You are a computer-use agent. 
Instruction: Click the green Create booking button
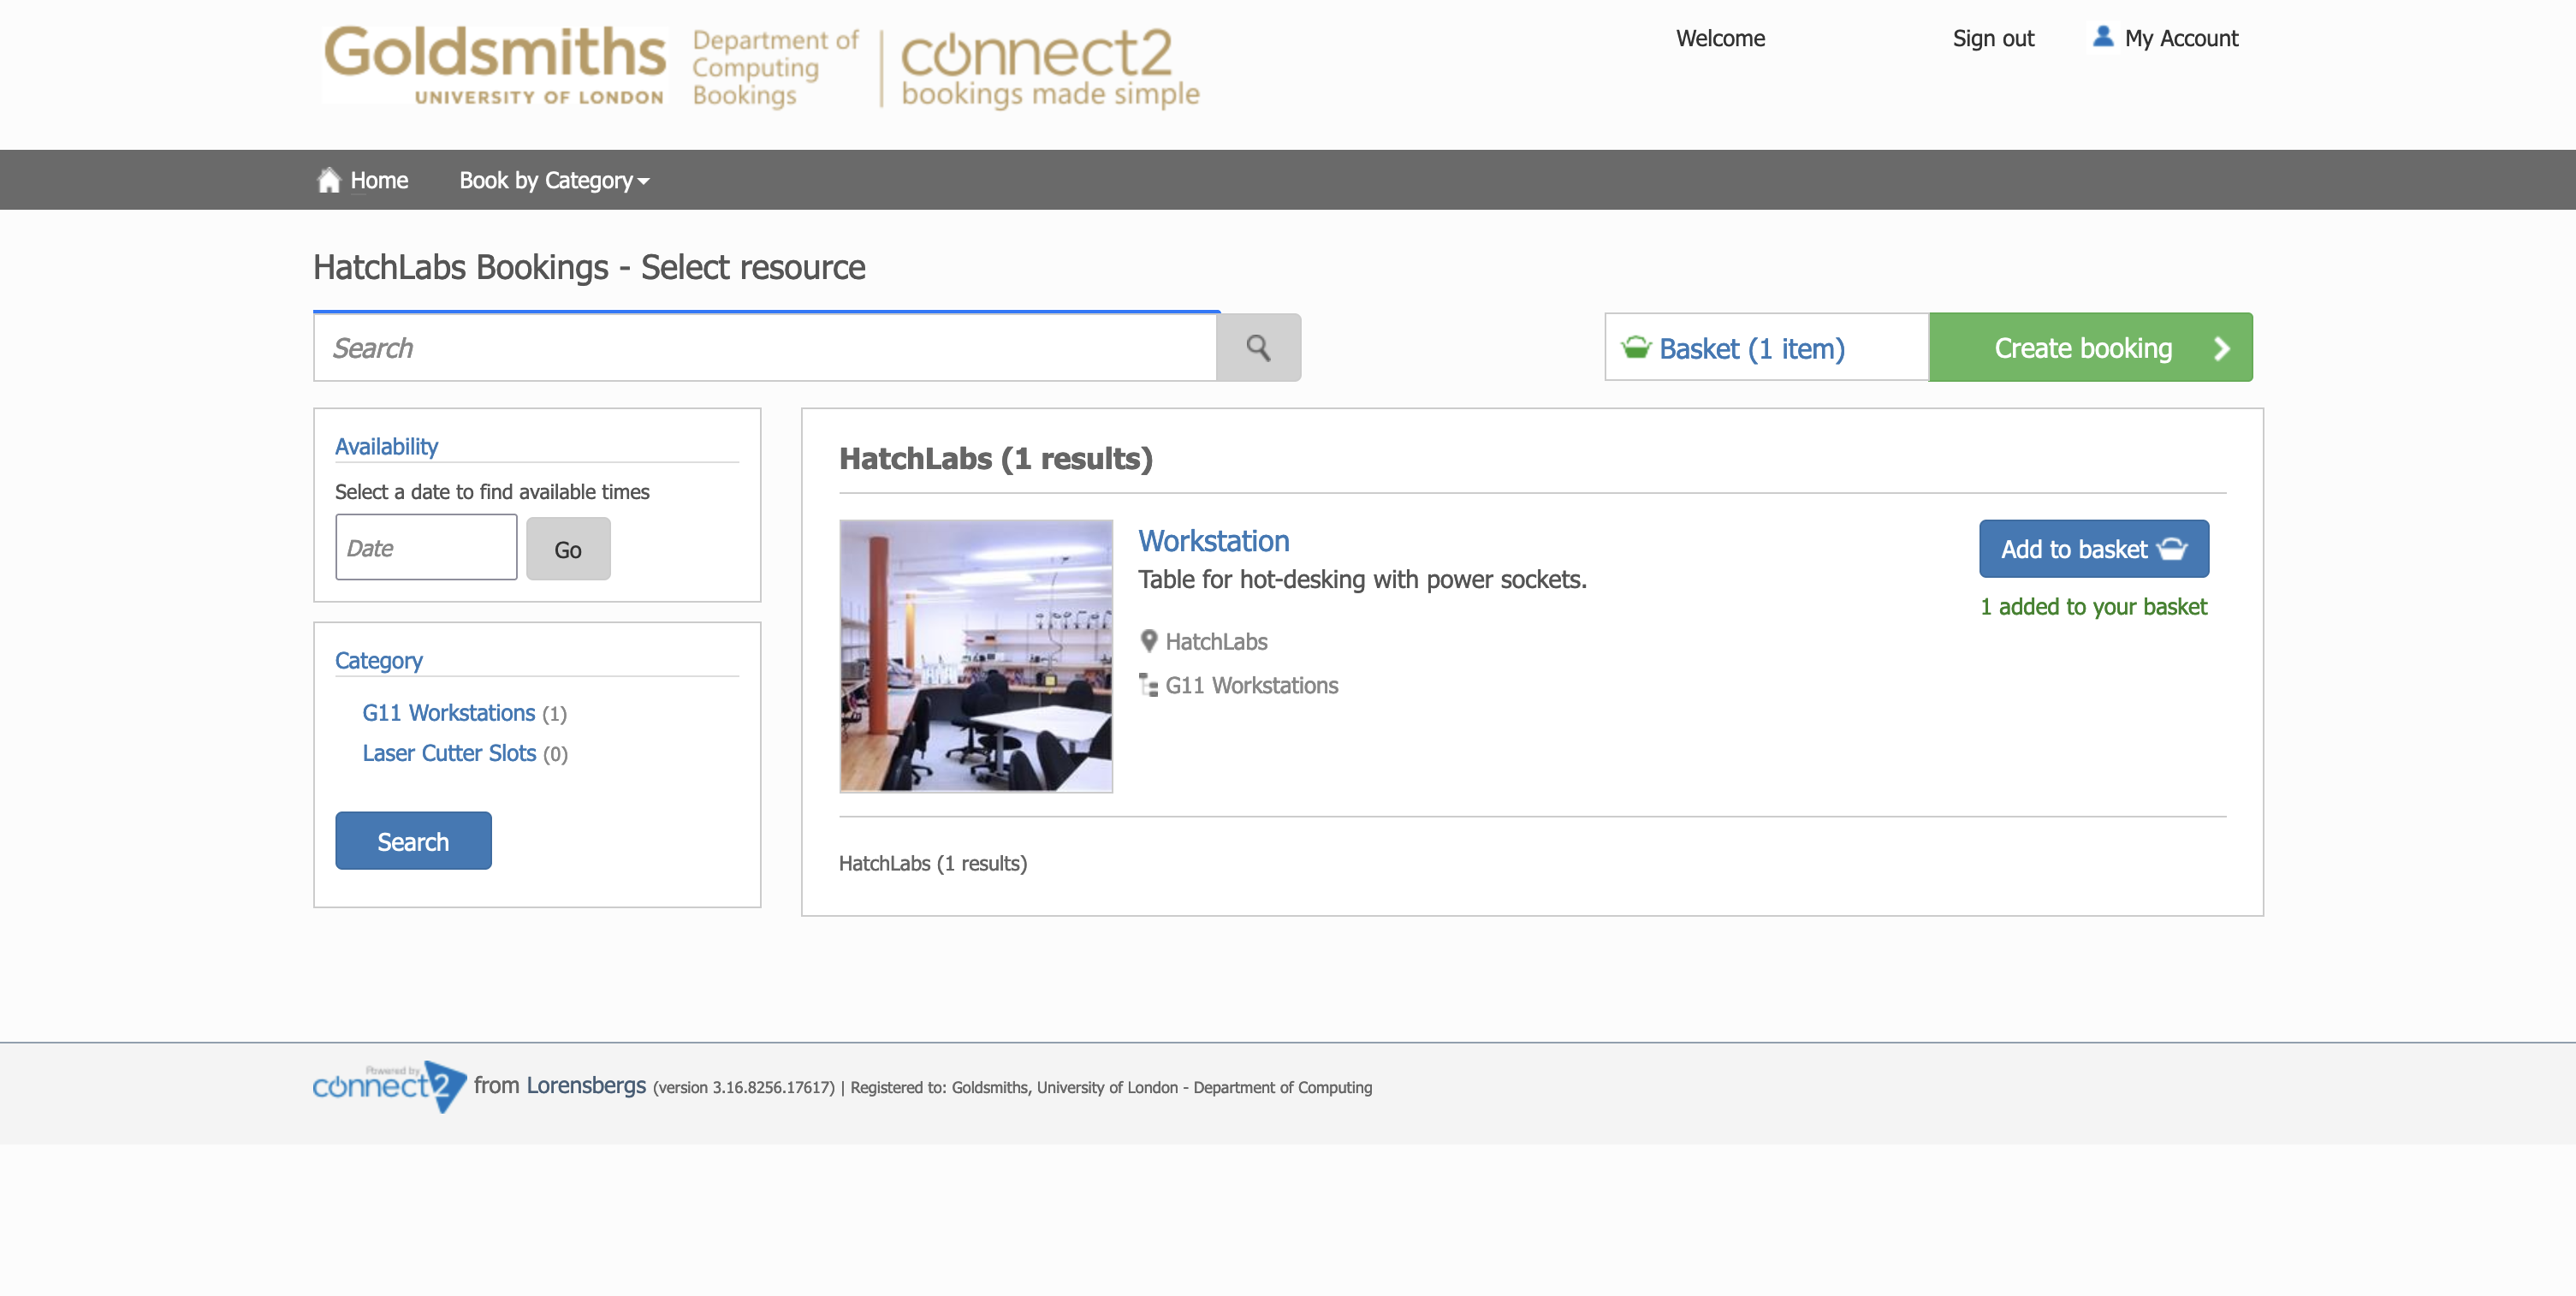(x=2091, y=347)
